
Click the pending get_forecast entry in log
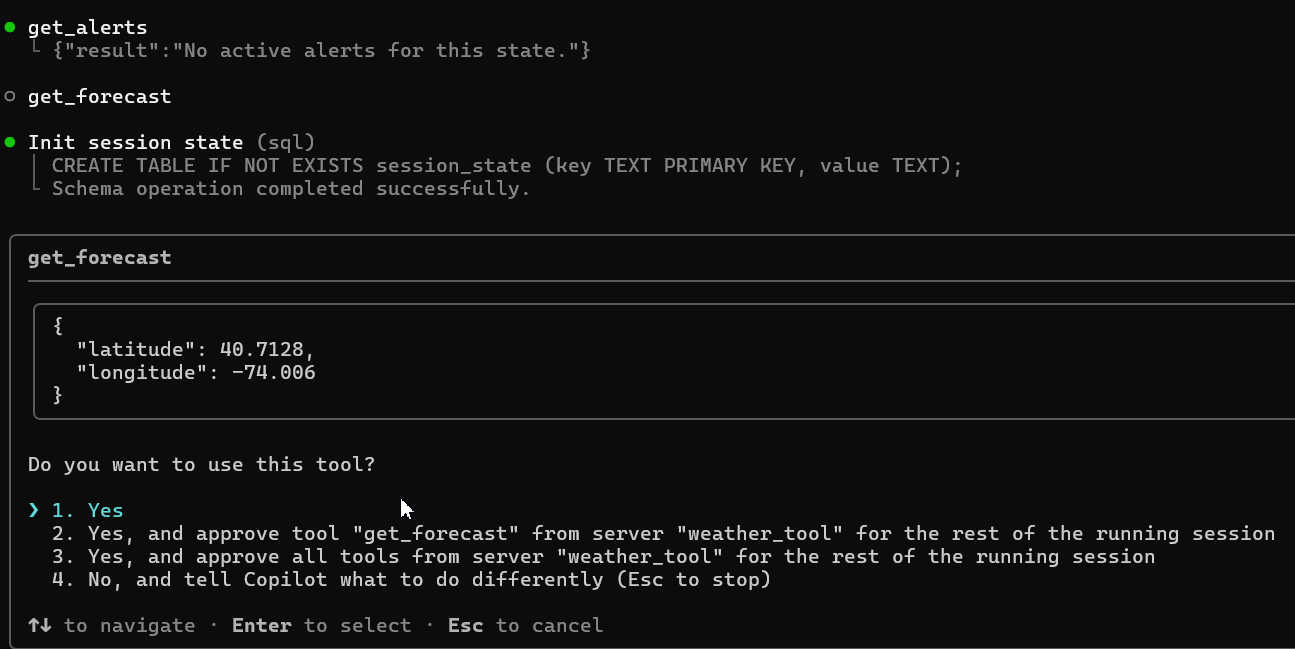pos(99,96)
